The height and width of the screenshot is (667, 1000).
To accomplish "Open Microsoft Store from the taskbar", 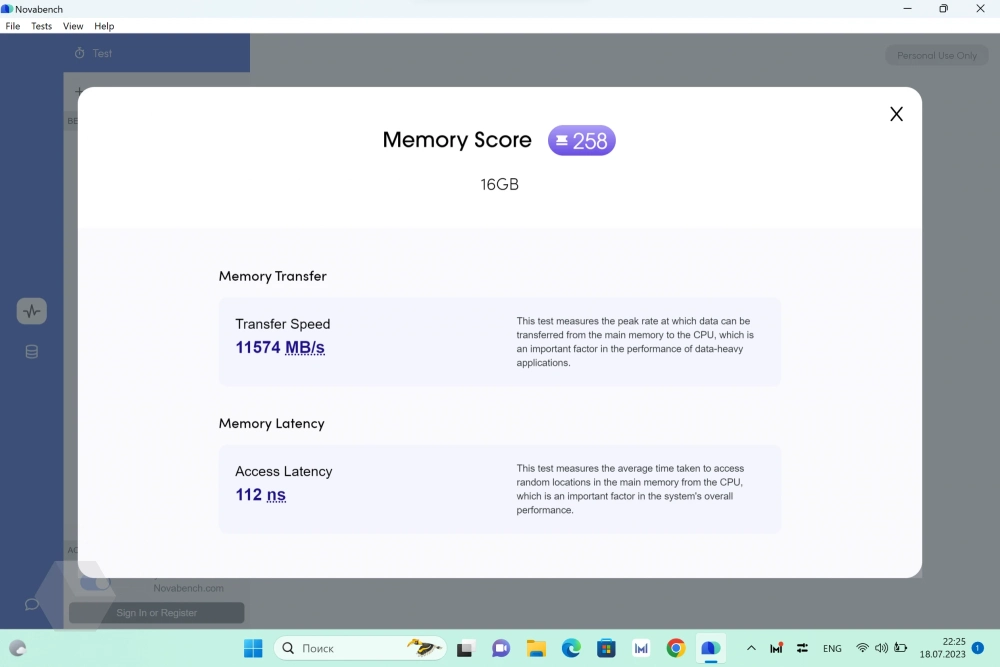I will point(606,648).
